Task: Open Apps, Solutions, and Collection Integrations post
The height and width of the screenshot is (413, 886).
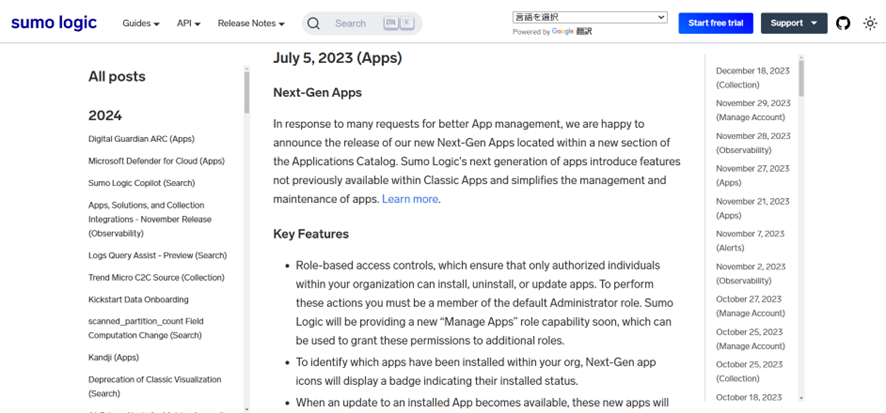Action: click(x=150, y=219)
